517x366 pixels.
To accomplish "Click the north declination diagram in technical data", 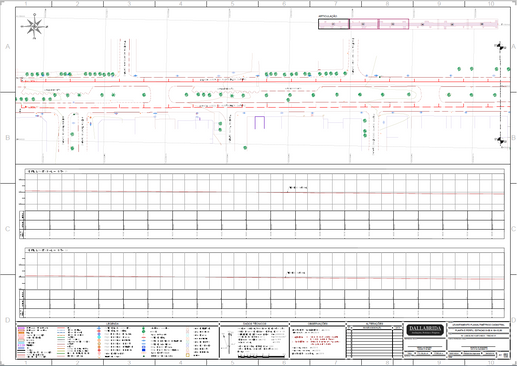I will tap(230, 343).
